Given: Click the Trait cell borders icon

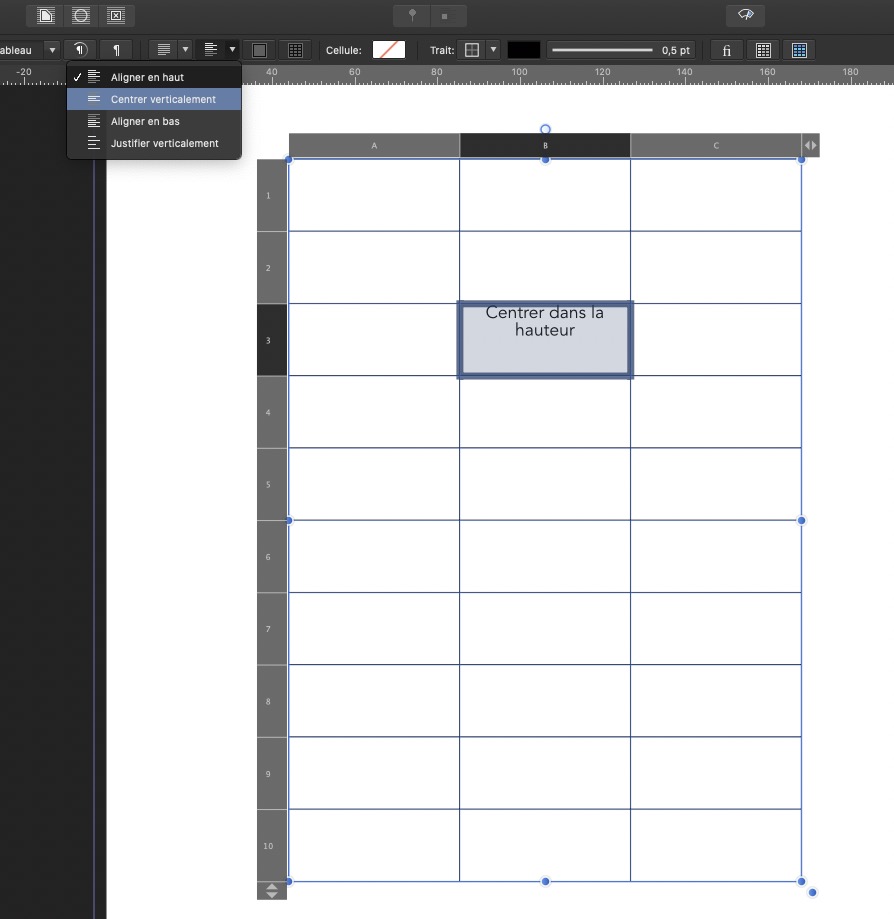Looking at the screenshot, I should click(472, 50).
